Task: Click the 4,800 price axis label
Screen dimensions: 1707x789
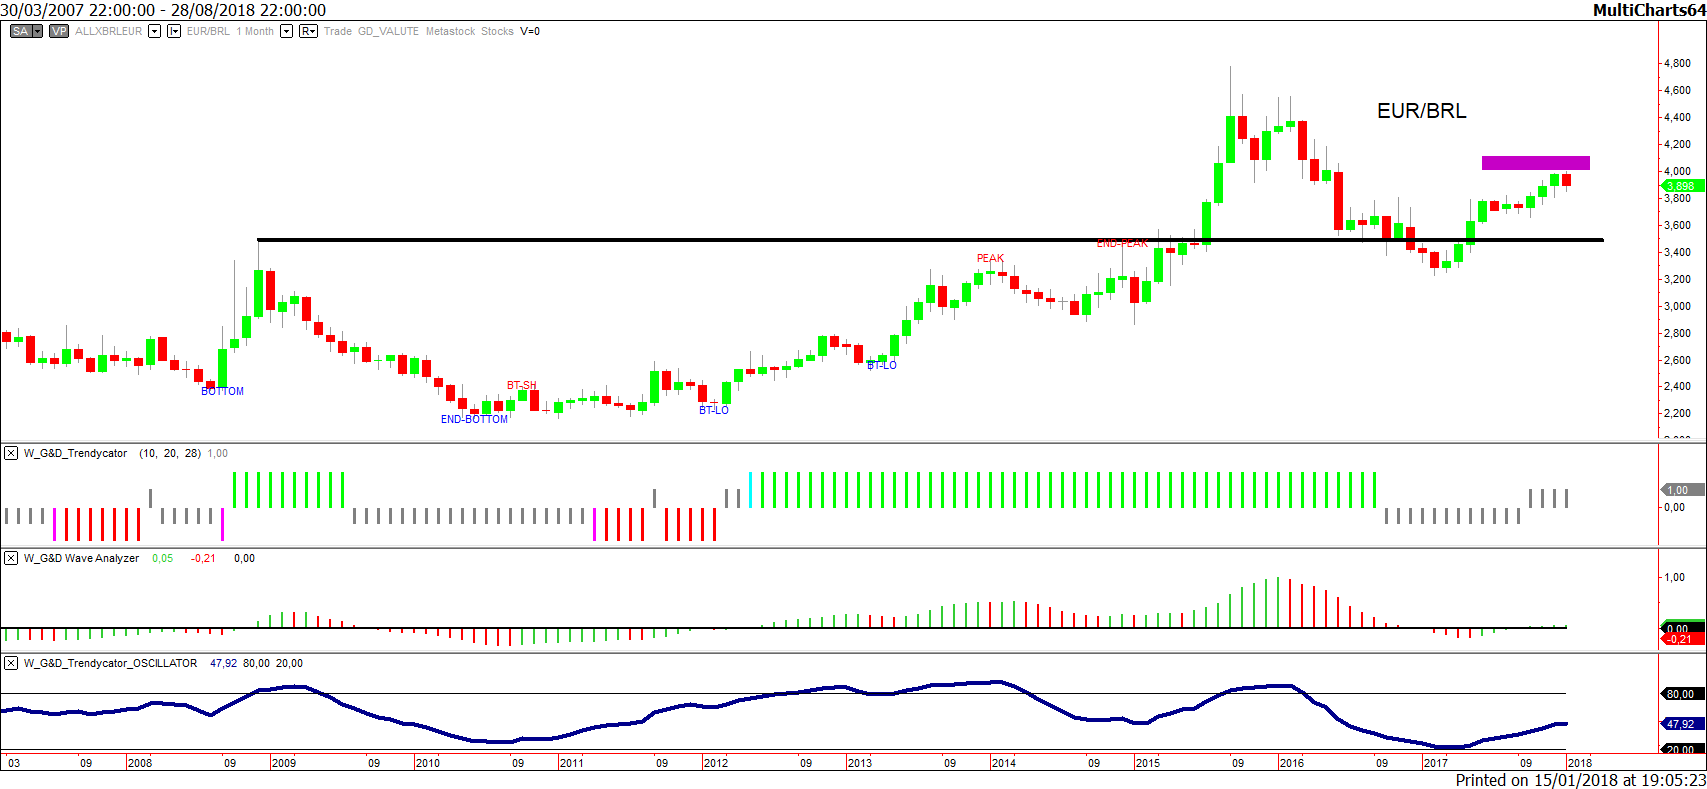Action: (x=1677, y=63)
